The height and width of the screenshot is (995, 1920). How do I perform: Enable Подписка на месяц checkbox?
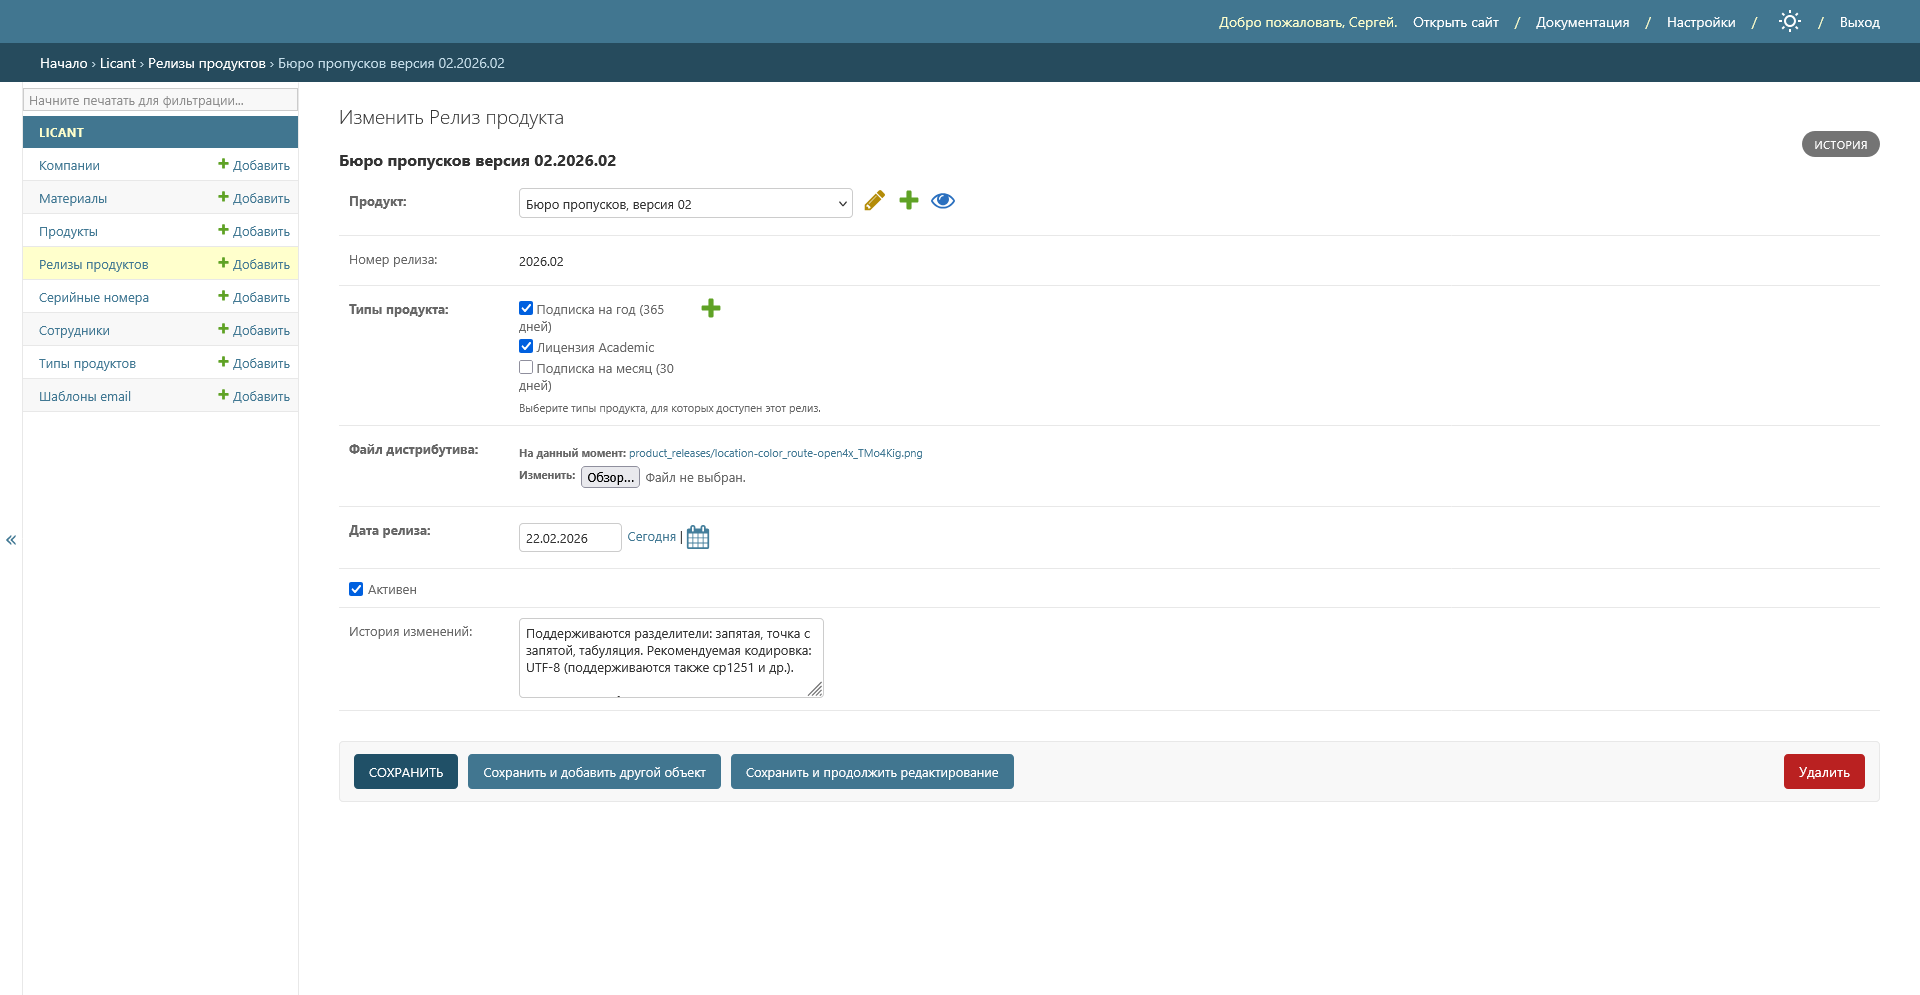(x=526, y=367)
